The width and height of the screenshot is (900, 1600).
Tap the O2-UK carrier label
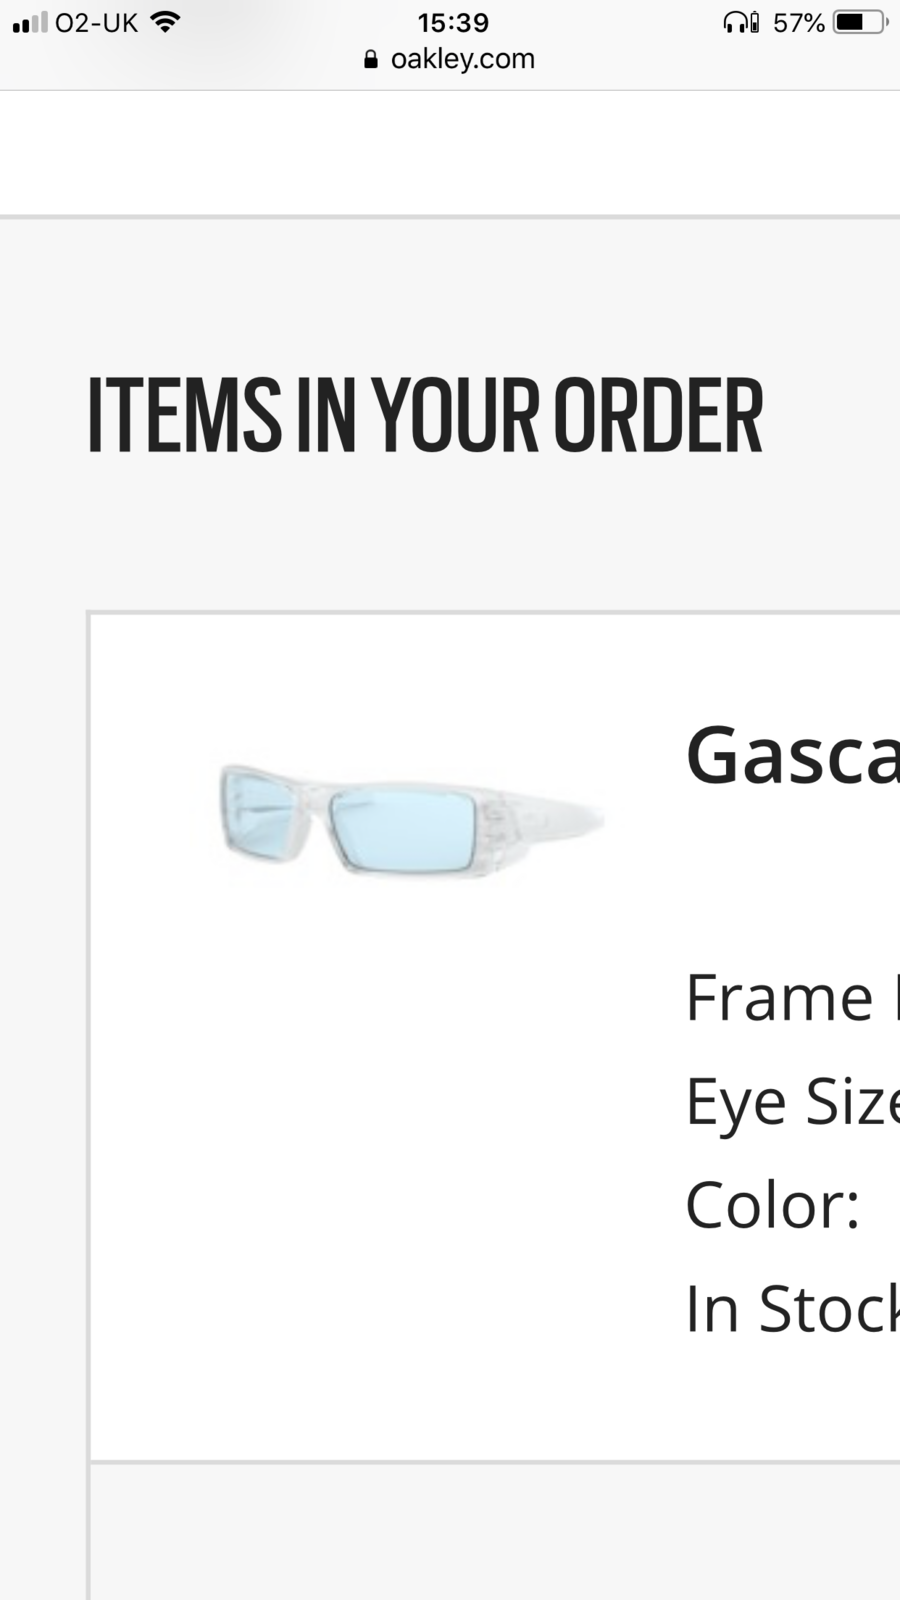coord(97,22)
